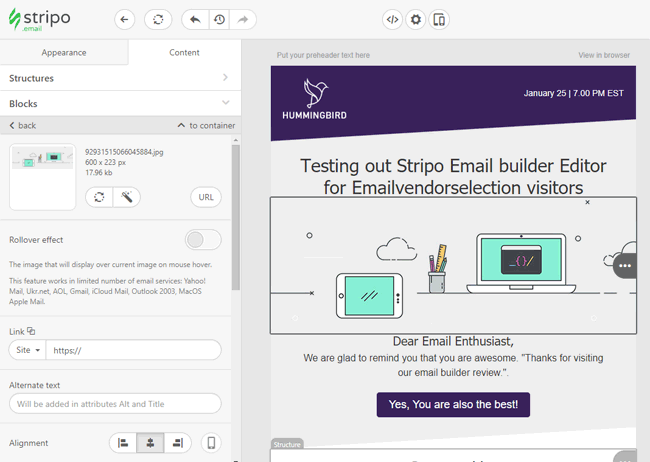Screen dimensions: 650x462
Task: Toggle mobile alignment phone icon
Action: 211,443
